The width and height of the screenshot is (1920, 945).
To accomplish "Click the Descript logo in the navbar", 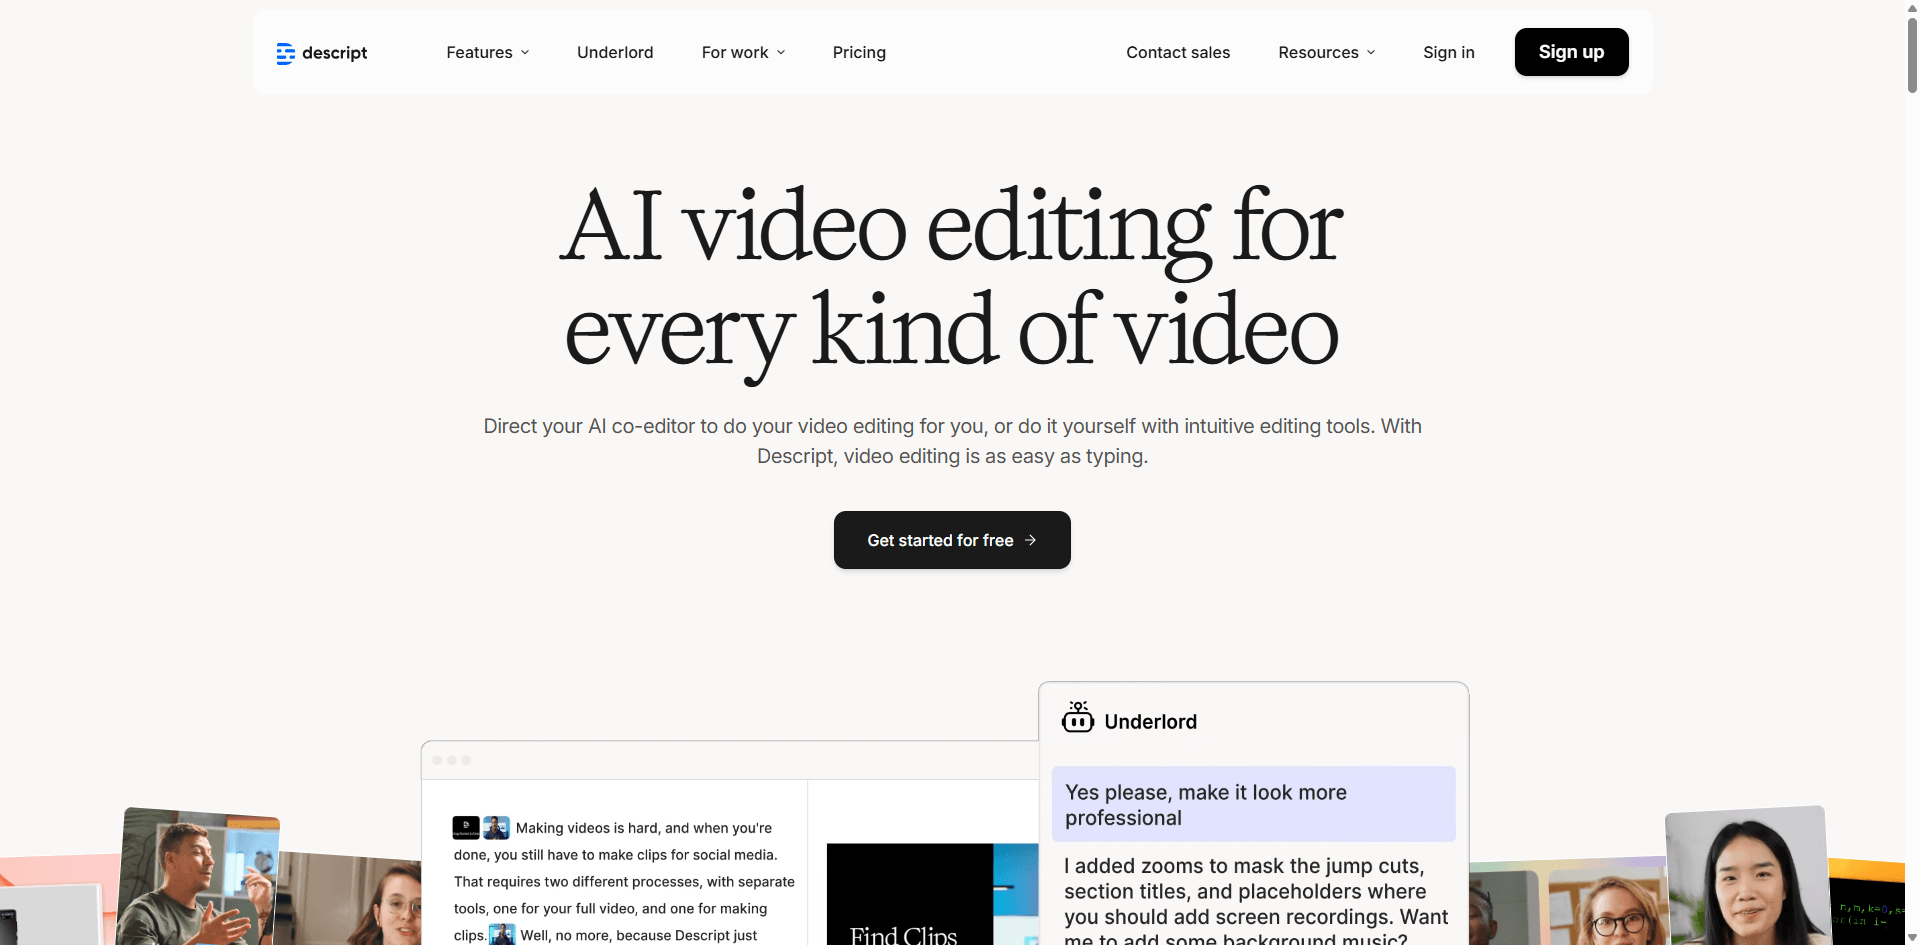I will (321, 53).
